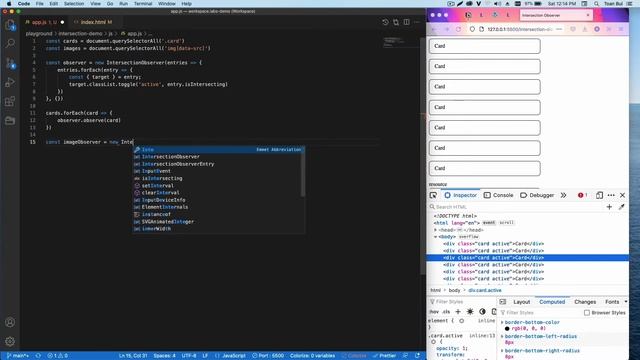Toggle the .cls class panel
The image size is (640, 360).
(x=446, y=312)
